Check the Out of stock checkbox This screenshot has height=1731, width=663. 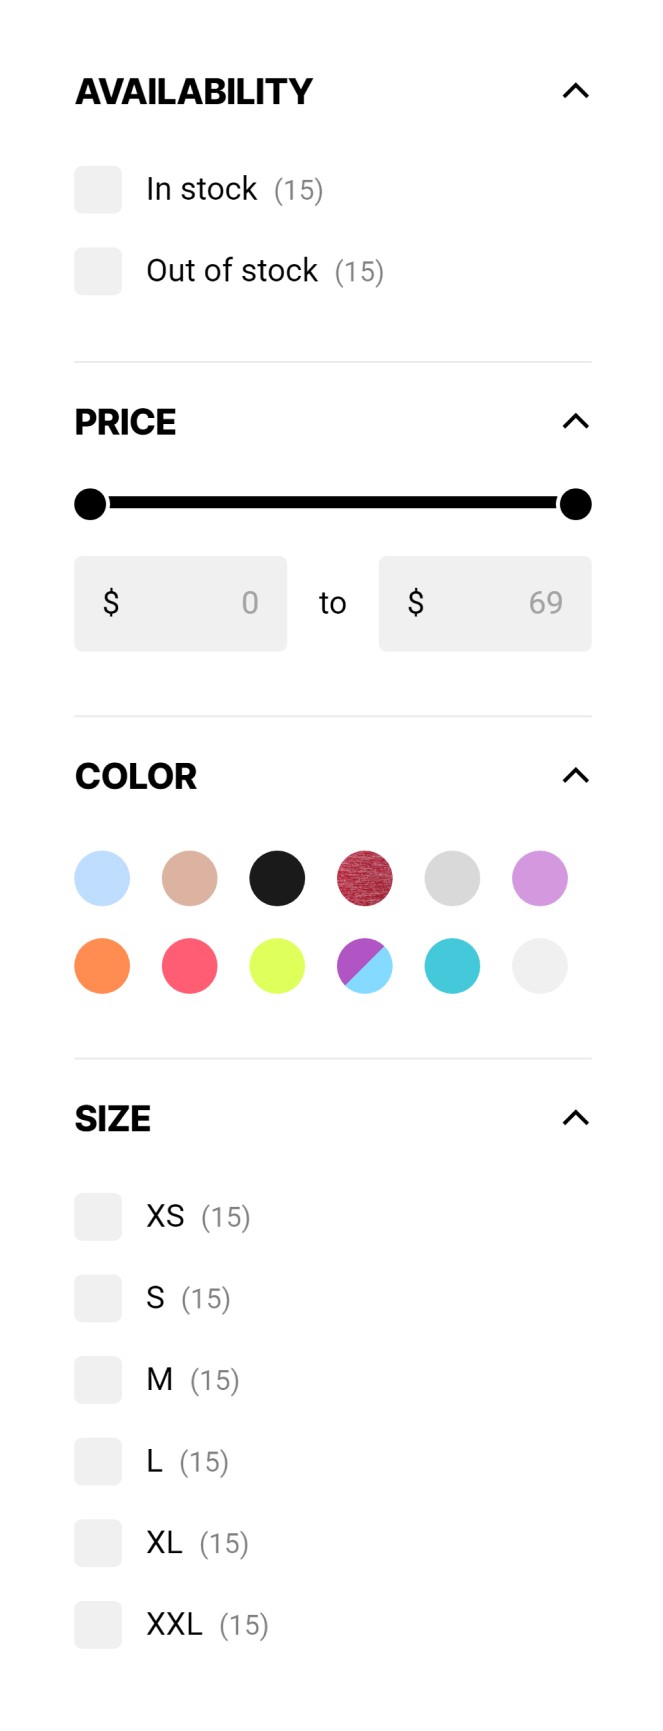[98, 271]
